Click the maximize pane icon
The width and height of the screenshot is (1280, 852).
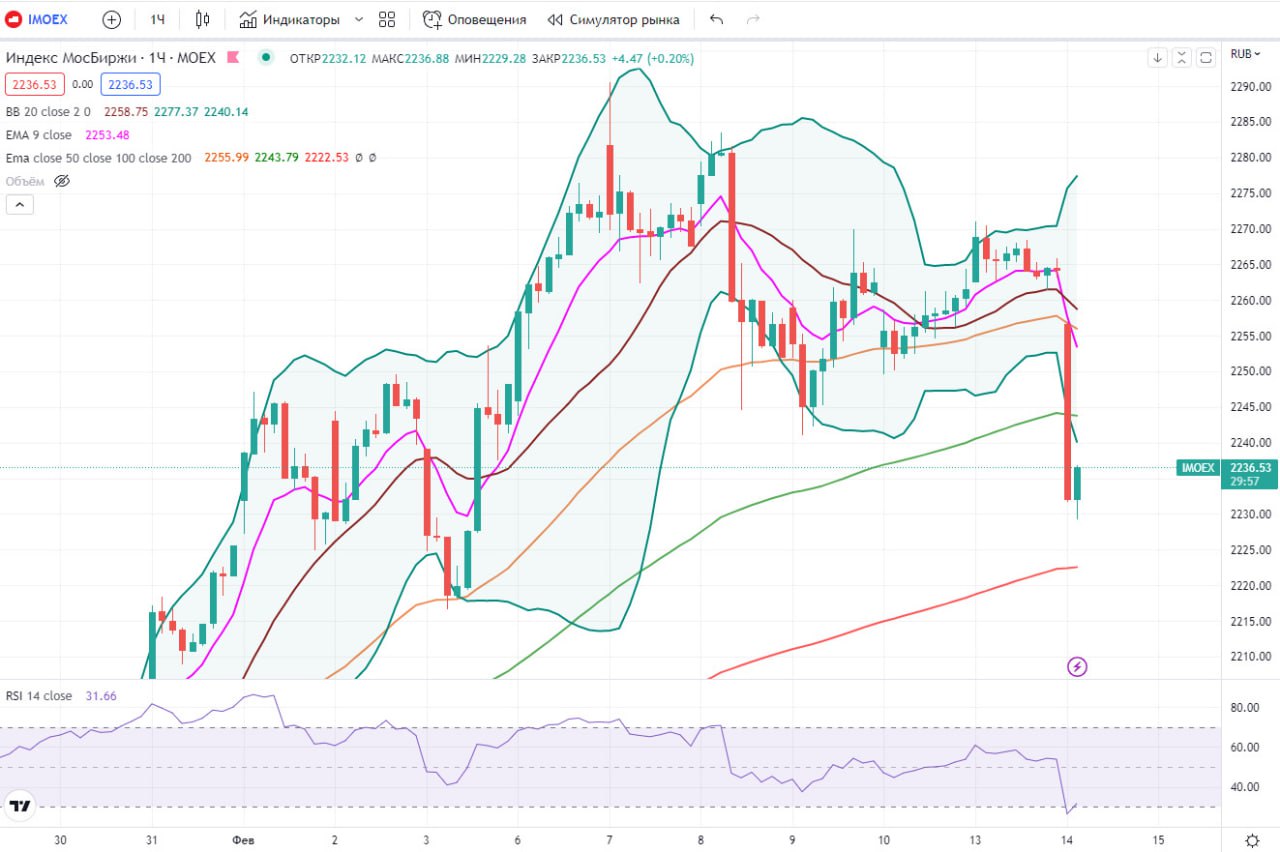[1206, 58]
